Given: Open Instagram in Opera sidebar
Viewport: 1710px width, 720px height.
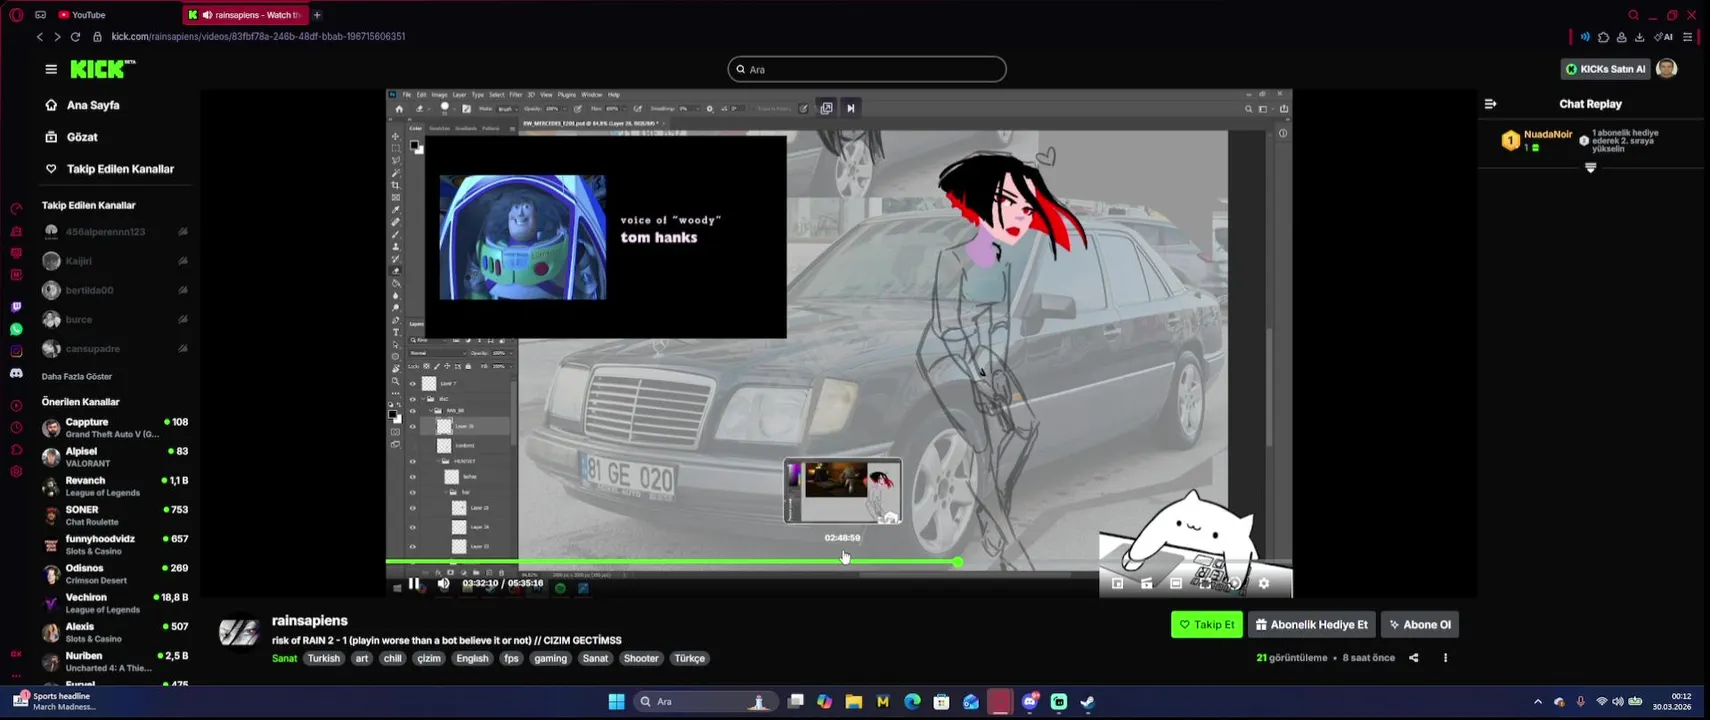Looking at the screenshot, I should tap(16, 351).
